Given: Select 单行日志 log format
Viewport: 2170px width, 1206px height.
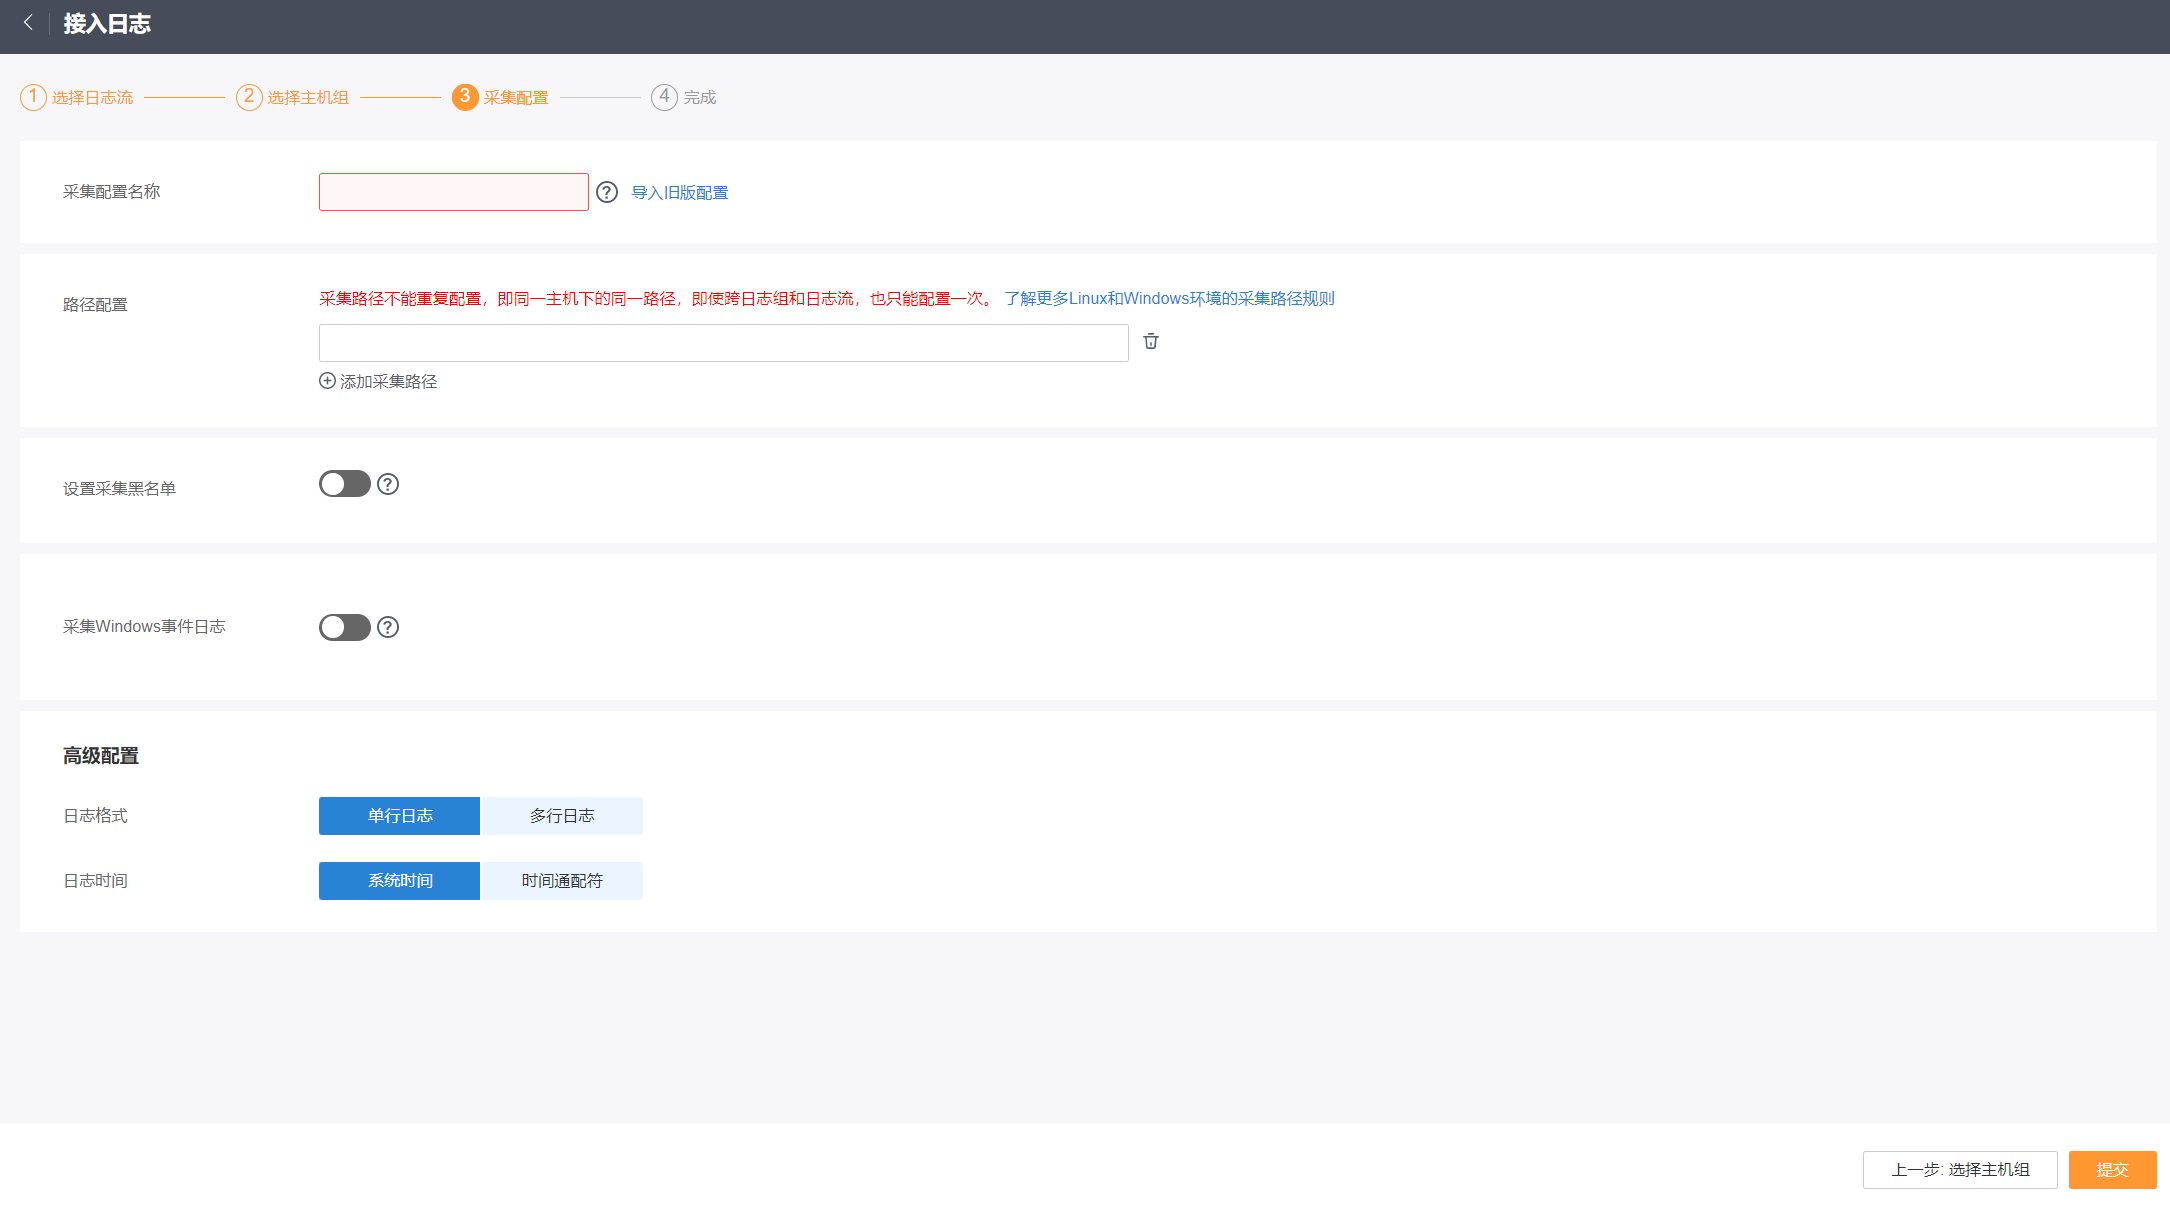Looking at the screenshot, I should point(399,816).
